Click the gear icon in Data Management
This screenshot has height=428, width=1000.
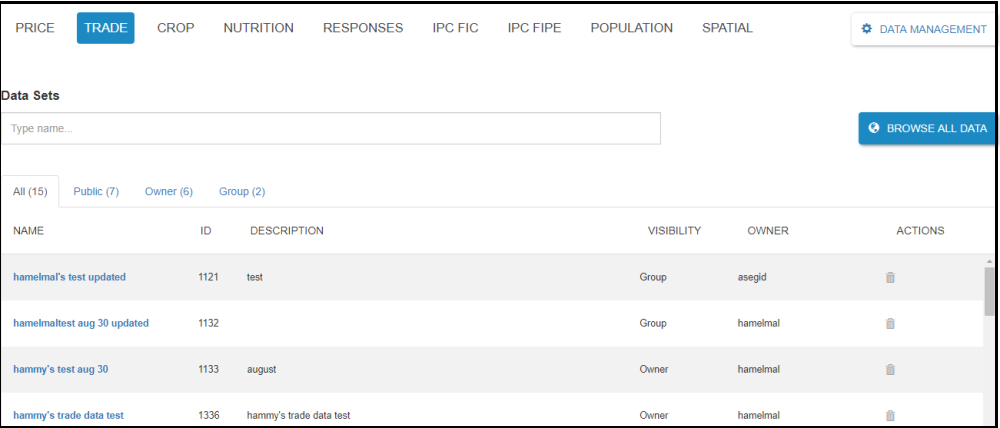tap(867, 29)
